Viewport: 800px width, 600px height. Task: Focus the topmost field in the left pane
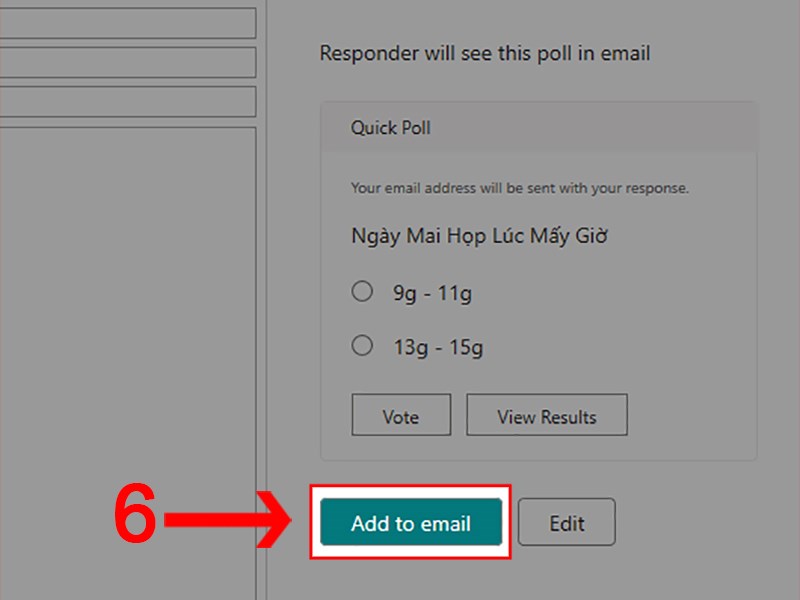click(x=127, y=23)
